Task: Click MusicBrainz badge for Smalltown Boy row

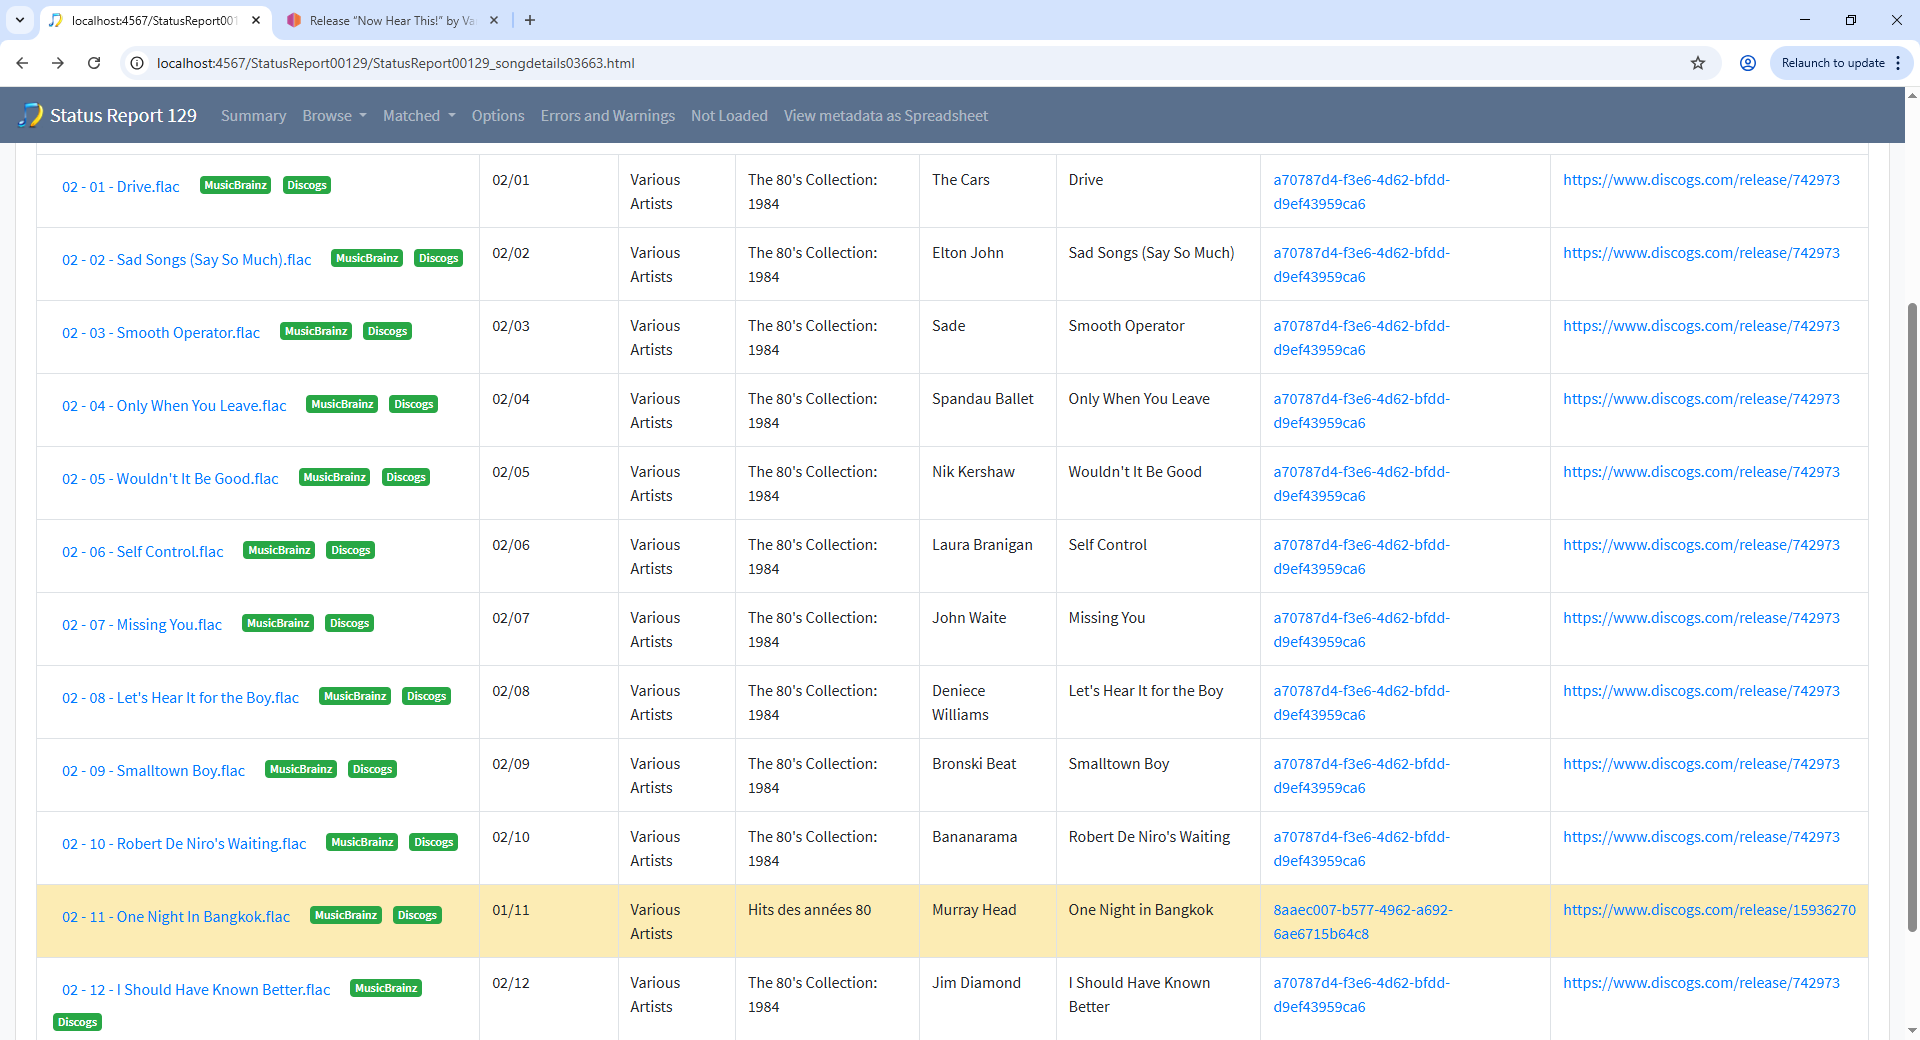Action: click(301, 769)
